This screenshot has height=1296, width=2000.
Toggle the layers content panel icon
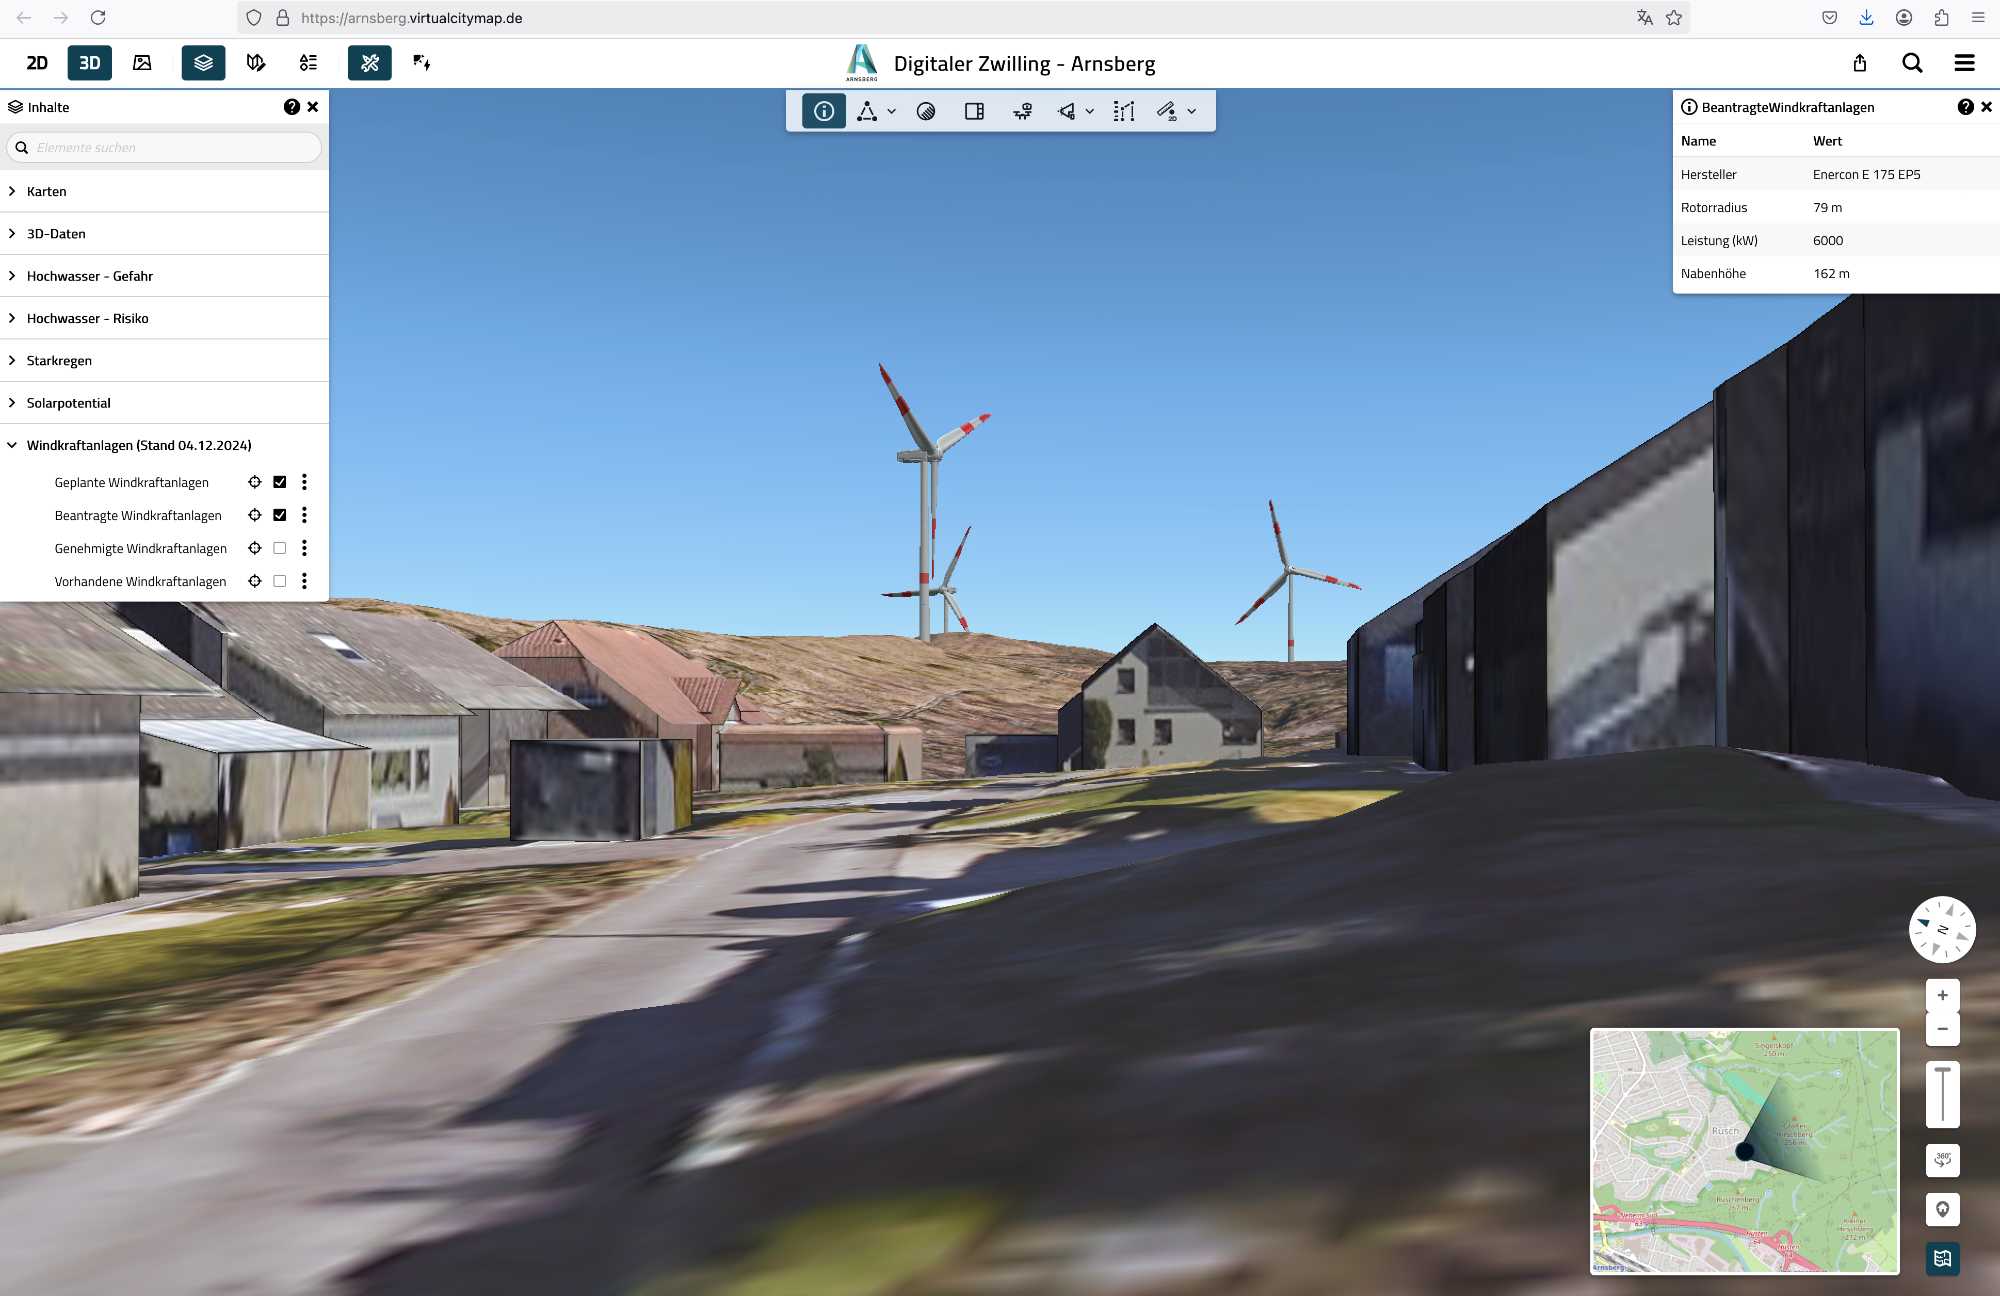(203, 63)
